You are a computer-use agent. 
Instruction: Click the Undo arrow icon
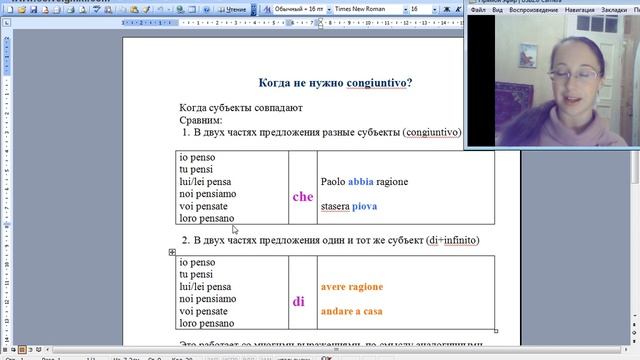point(160,9)
